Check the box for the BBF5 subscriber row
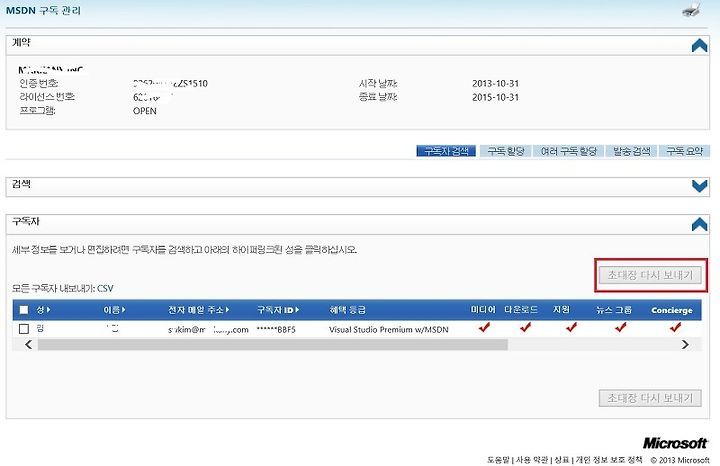Image resolution: width=720 pixels, height=466 pixels. pos(24,329)
